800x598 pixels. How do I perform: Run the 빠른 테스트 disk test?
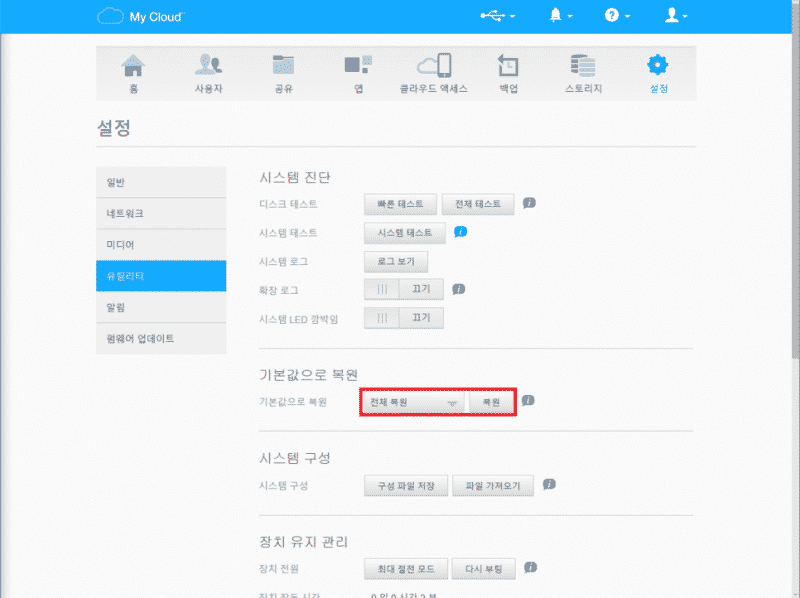pos(401,204)
